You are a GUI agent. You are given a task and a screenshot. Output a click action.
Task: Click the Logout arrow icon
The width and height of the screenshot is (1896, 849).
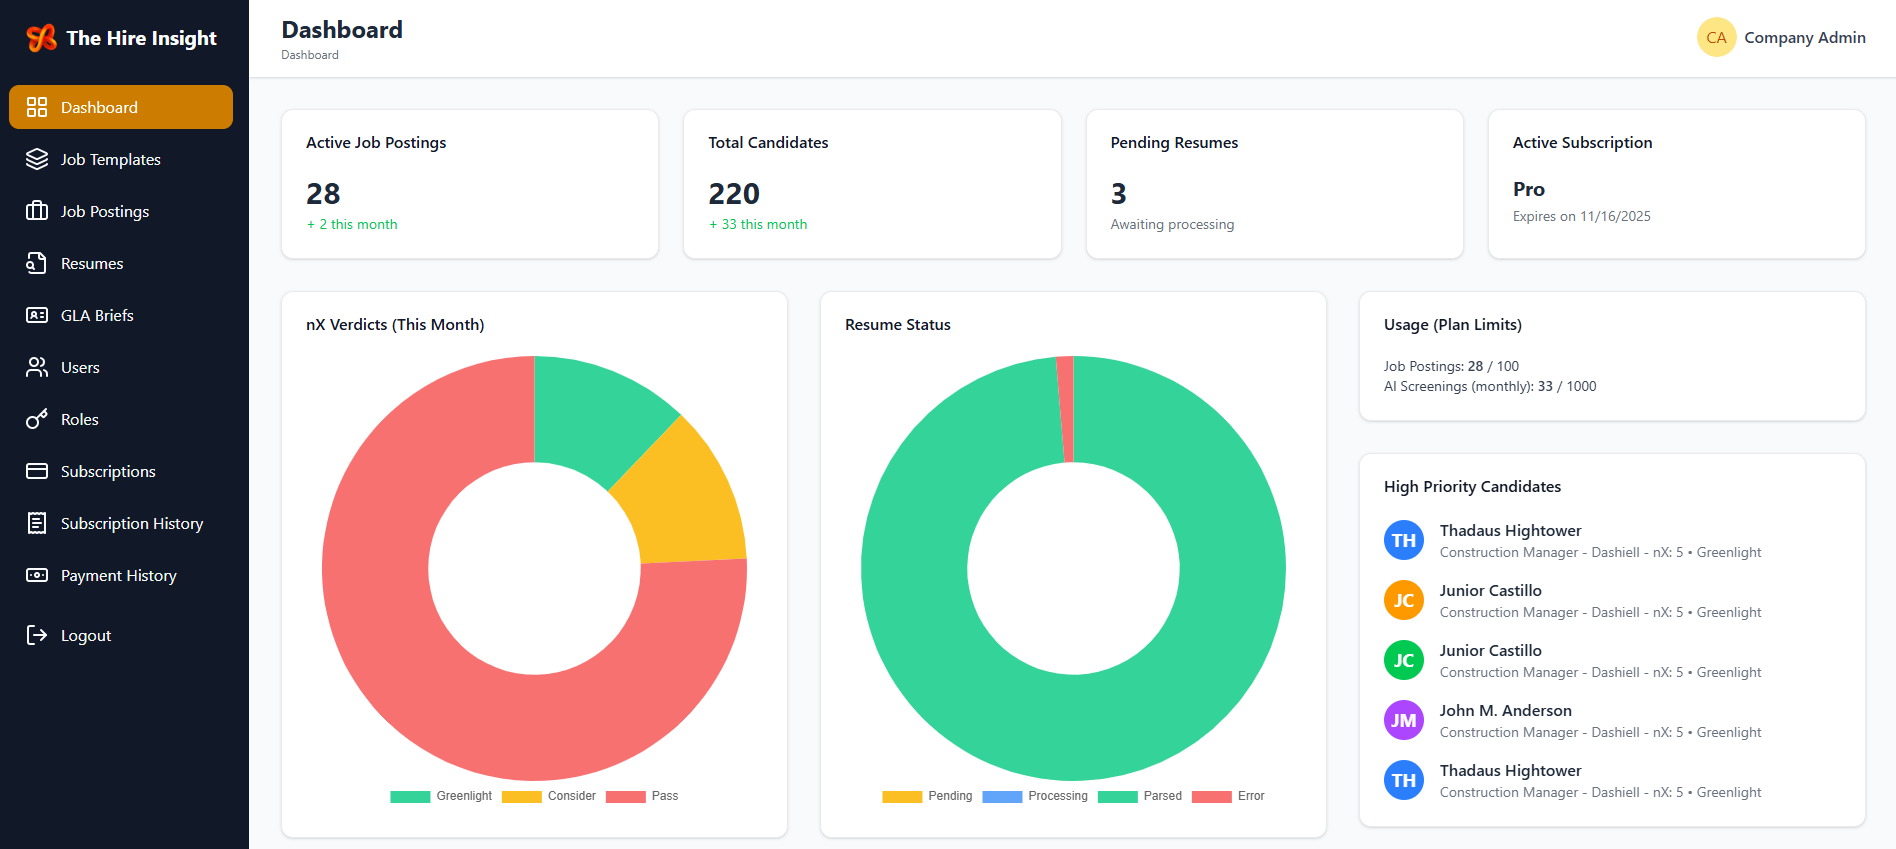[x=37, y=636]
